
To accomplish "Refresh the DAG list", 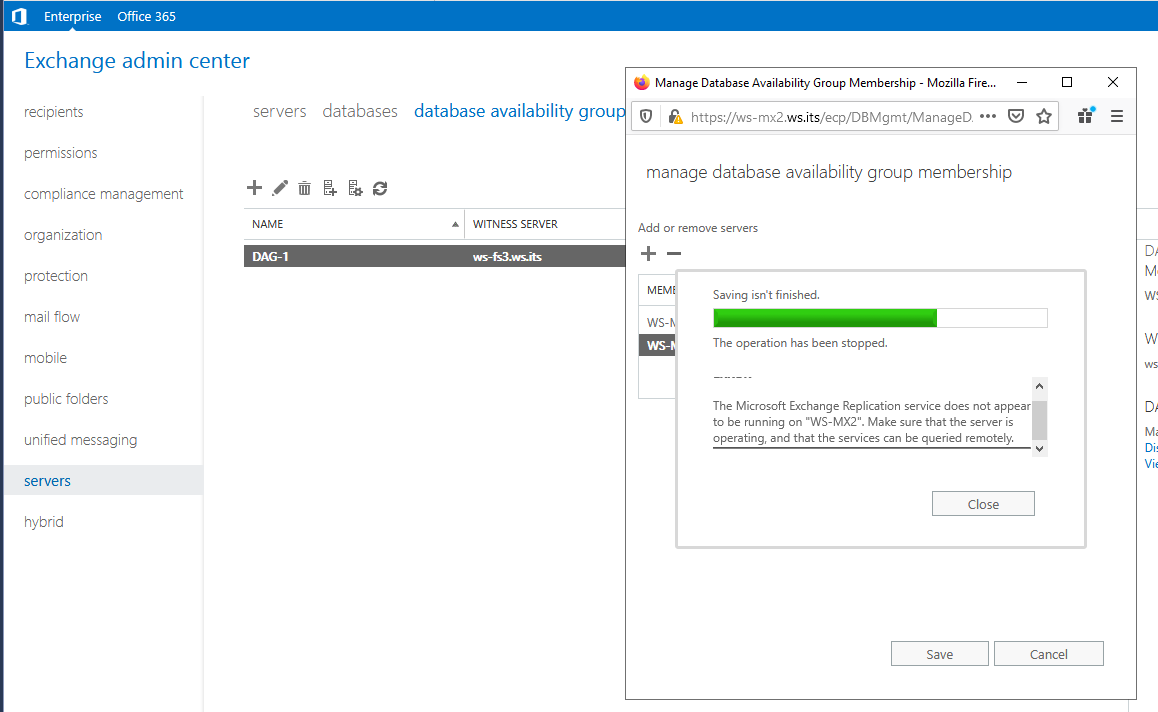I will click(x=380, y=188).
